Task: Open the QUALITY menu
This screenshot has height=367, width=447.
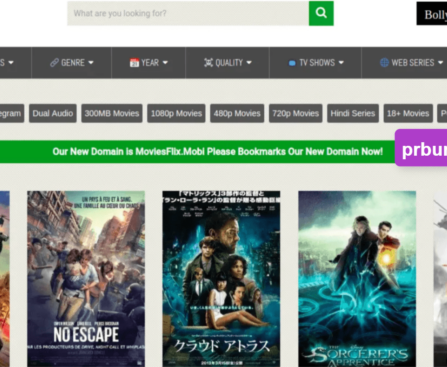Action: tap(228, 63)
